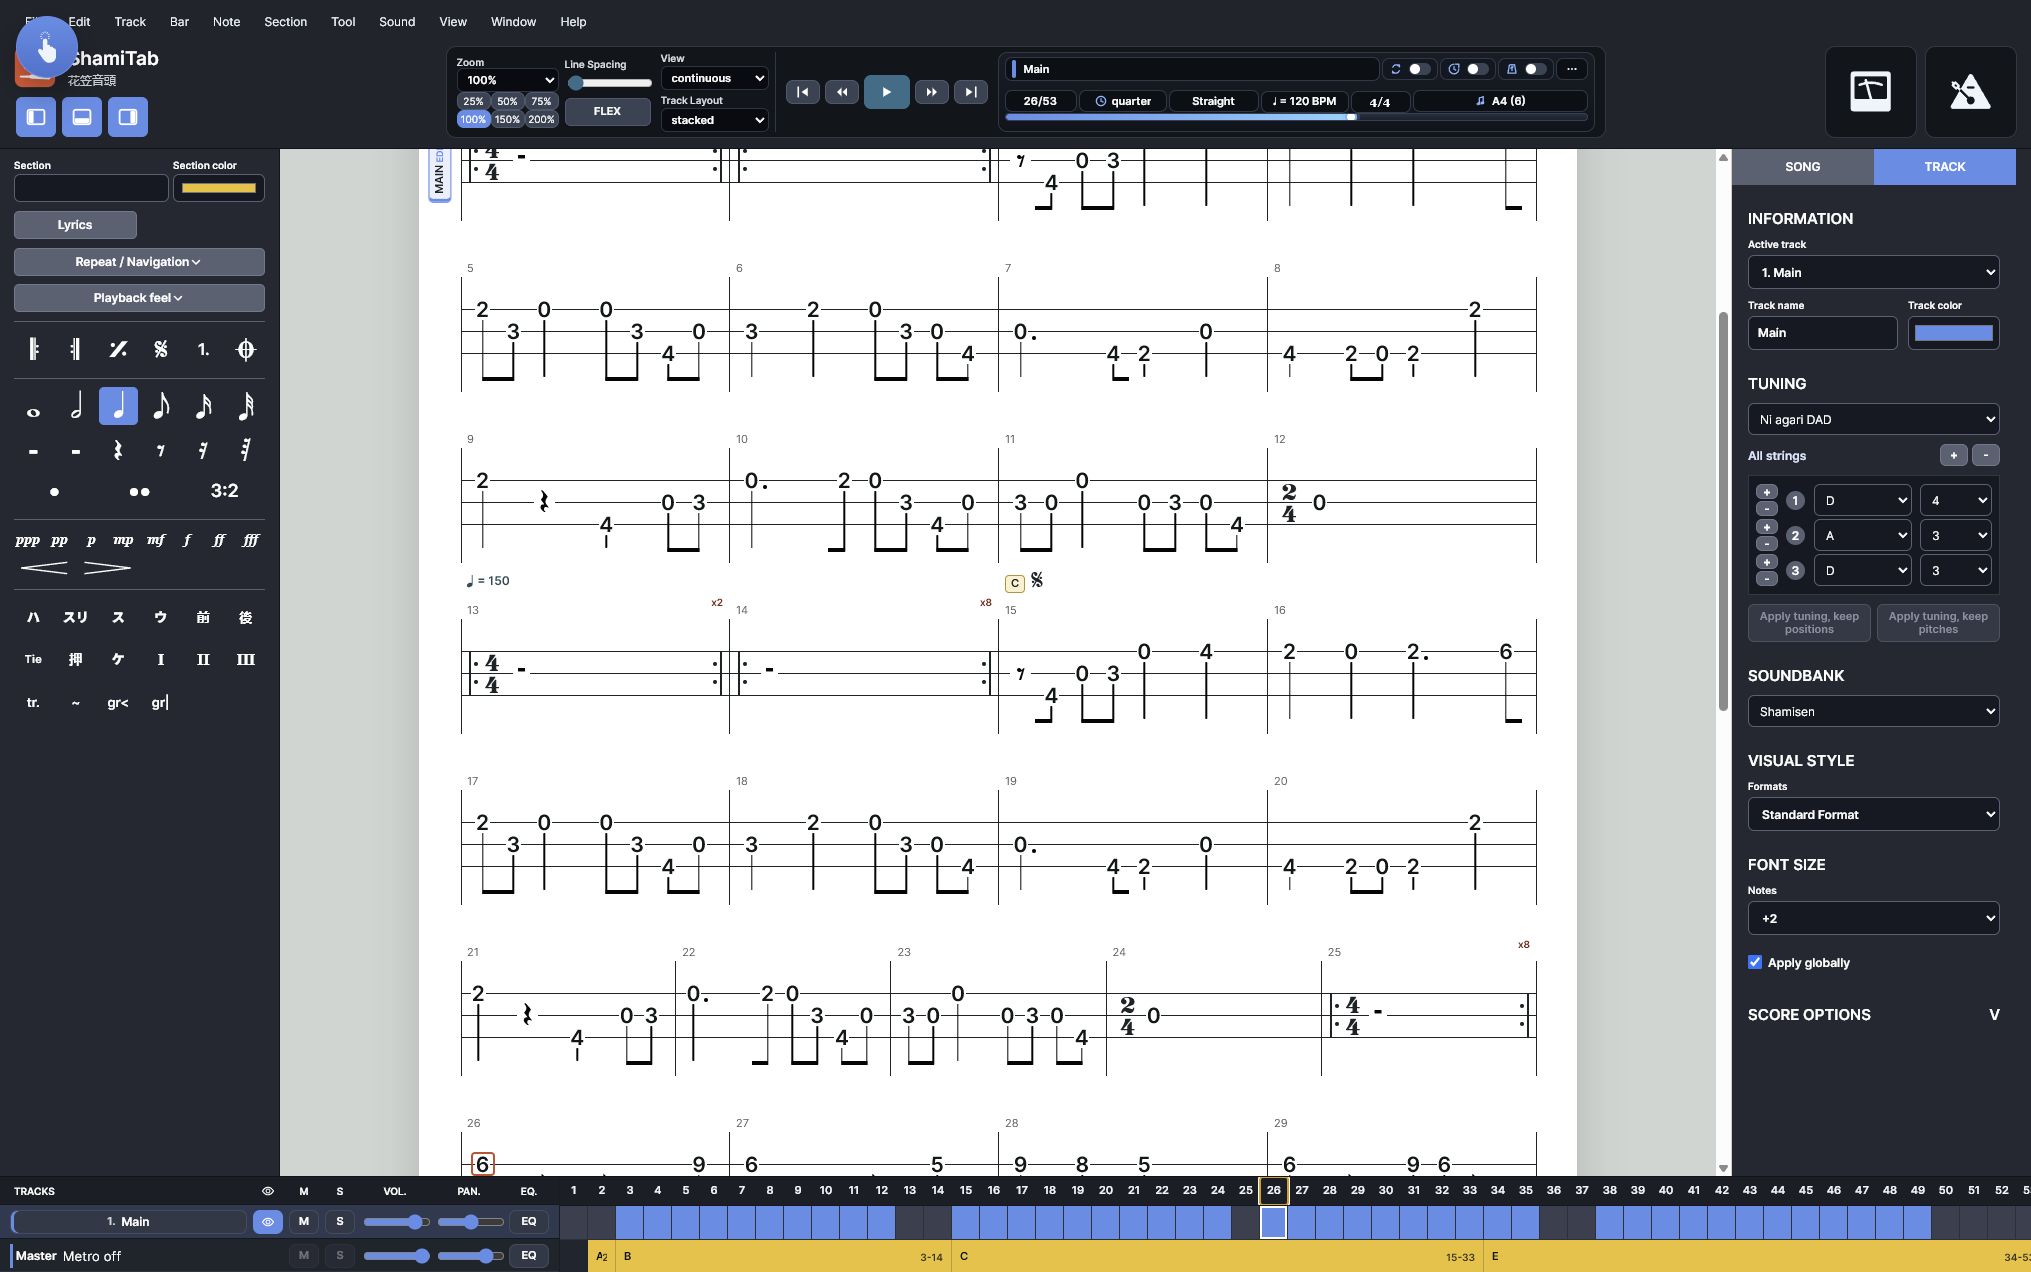Screen dimensions: 2031x1272
Task: Open the Standard Format dropdown
Action: pos(1873,814)
